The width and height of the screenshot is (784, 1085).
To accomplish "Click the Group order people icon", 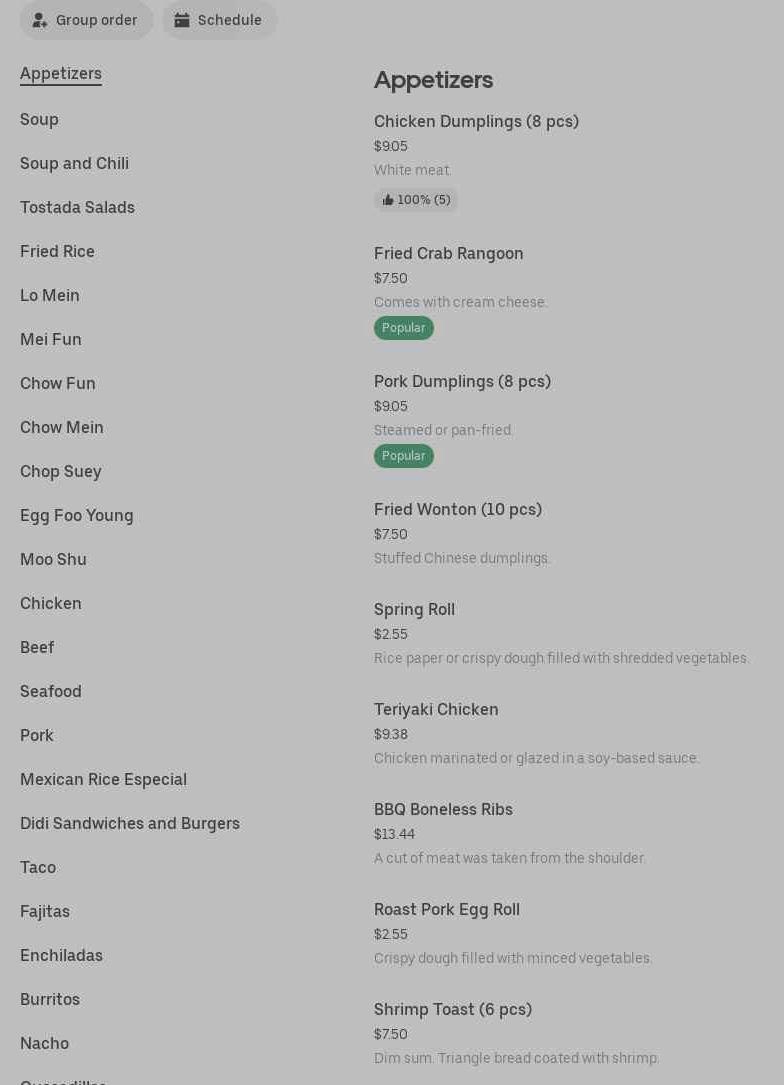I will [x=40, y=20].
